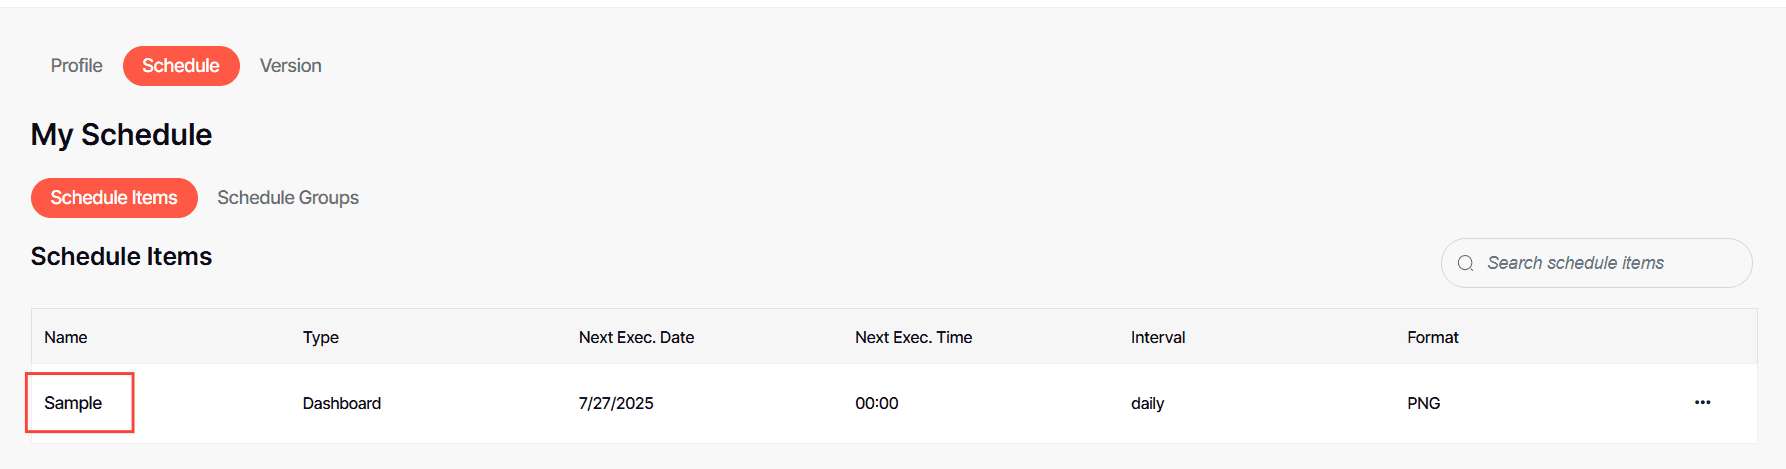Click the 00:00 execution time cell
Image resolution: width=1786 pixels, height=469 pixels.
(x=877, y=403)
